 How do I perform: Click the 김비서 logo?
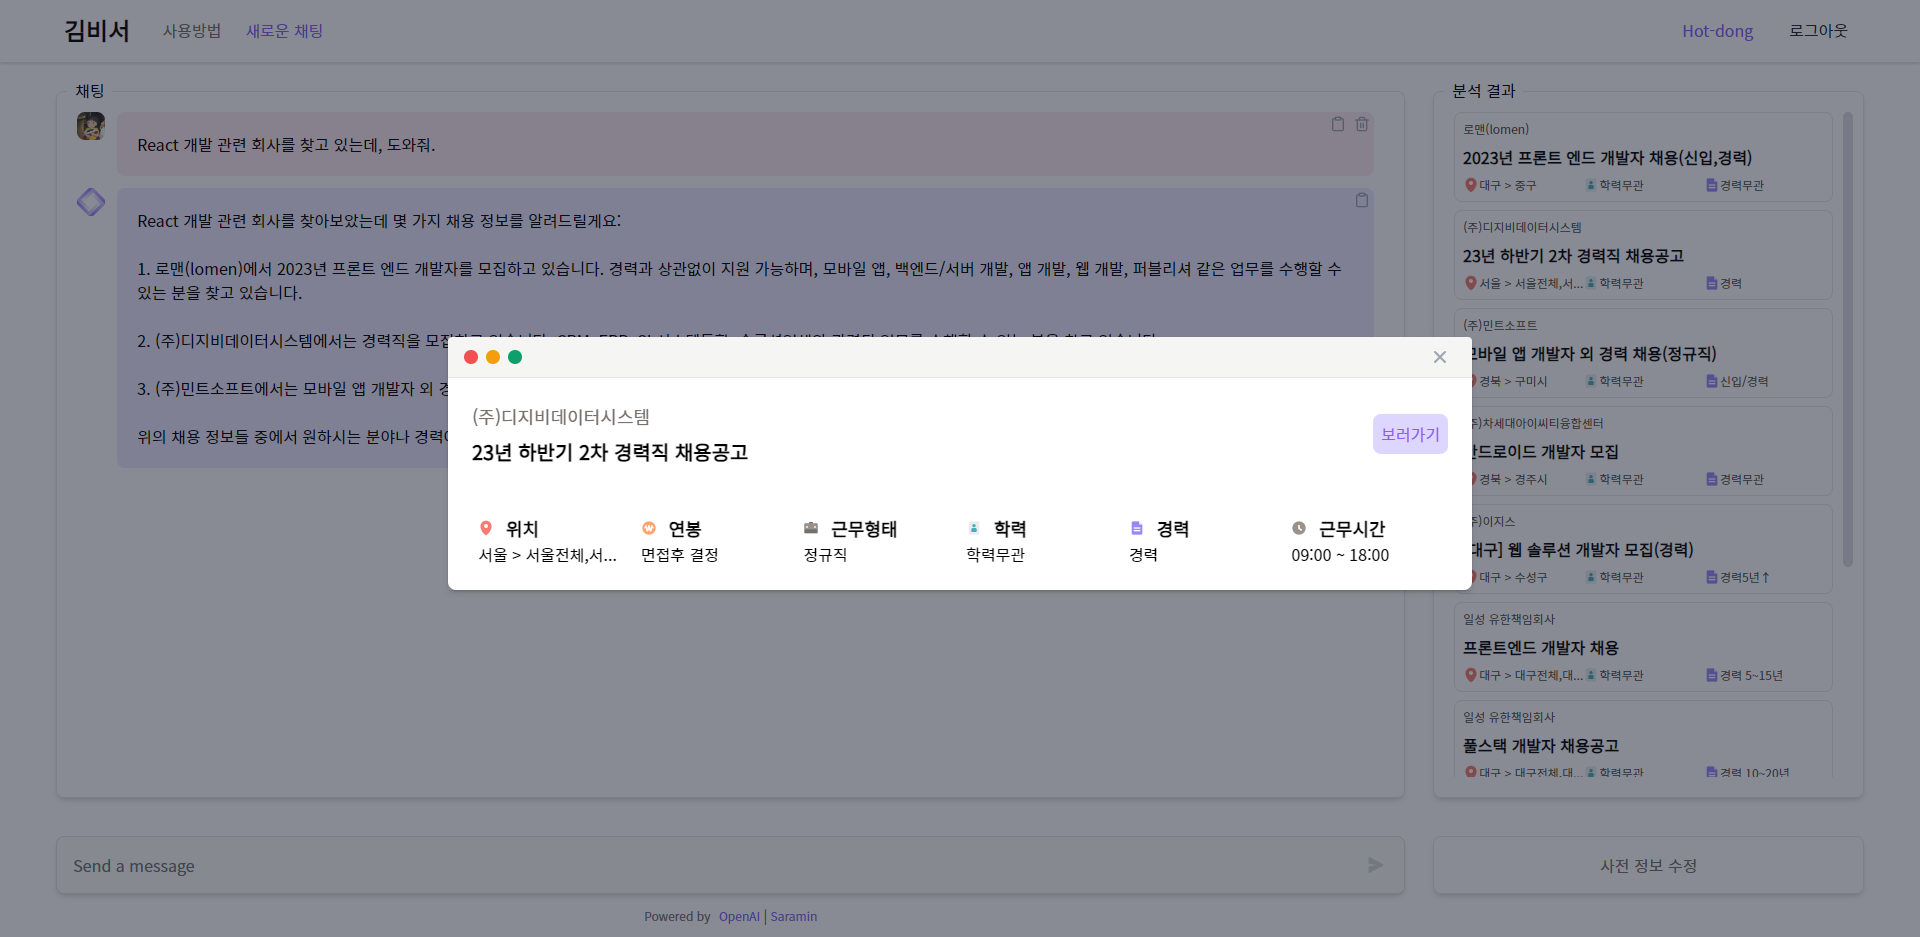tap(97, 31)
